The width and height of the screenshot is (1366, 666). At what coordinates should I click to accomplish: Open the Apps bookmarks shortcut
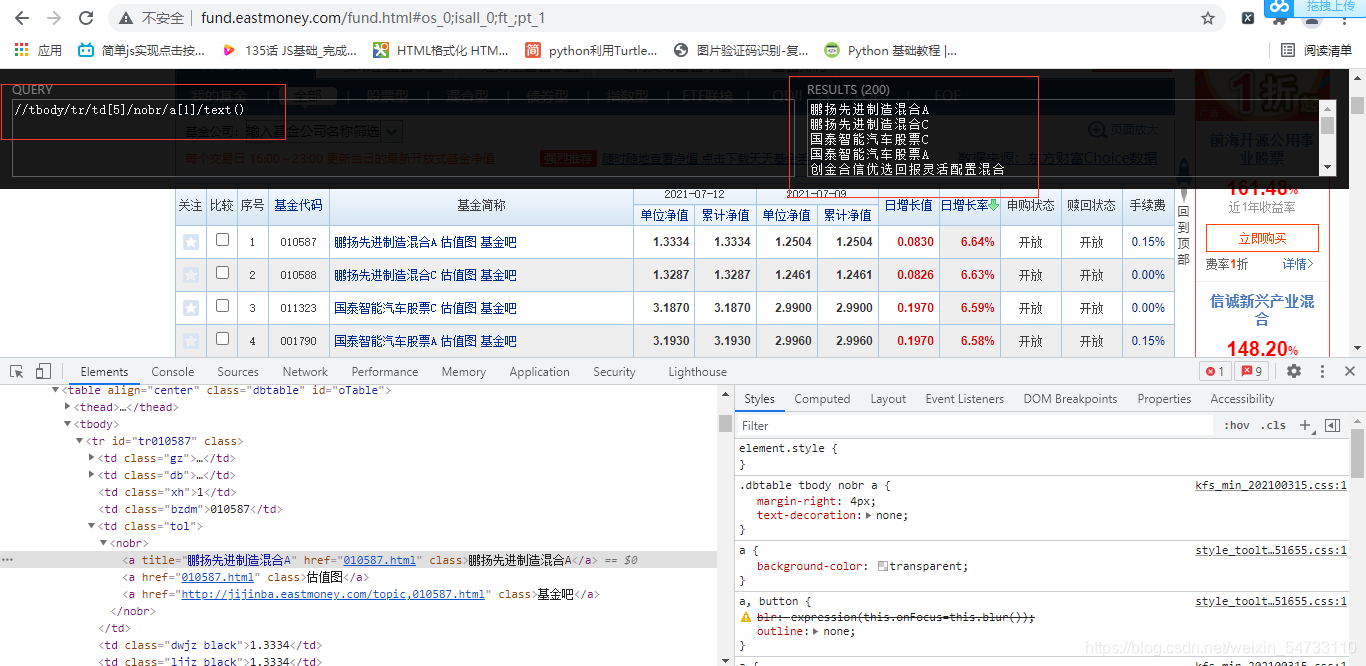point(38,50)
